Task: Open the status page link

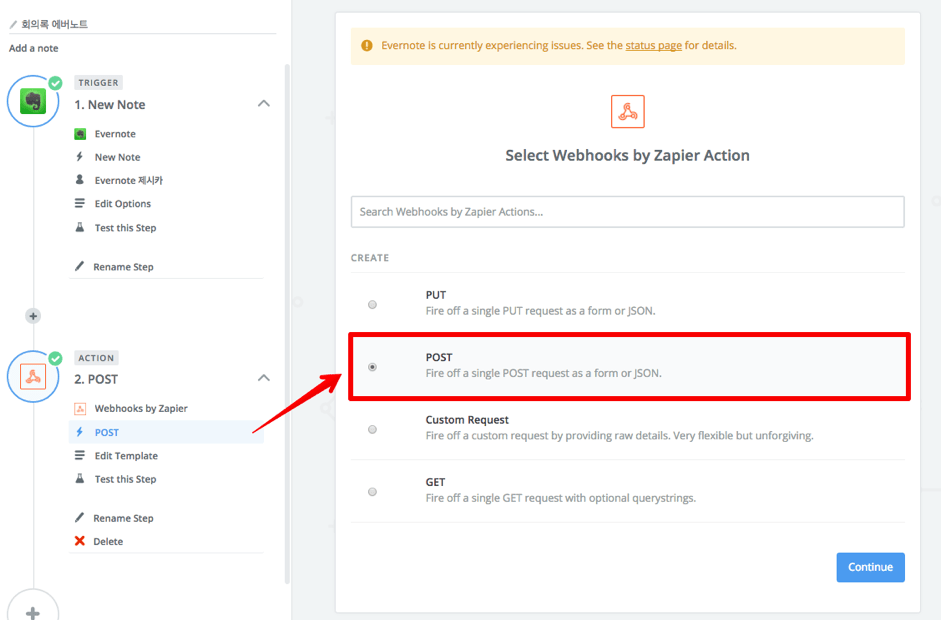Action: [x=653, y=46]
